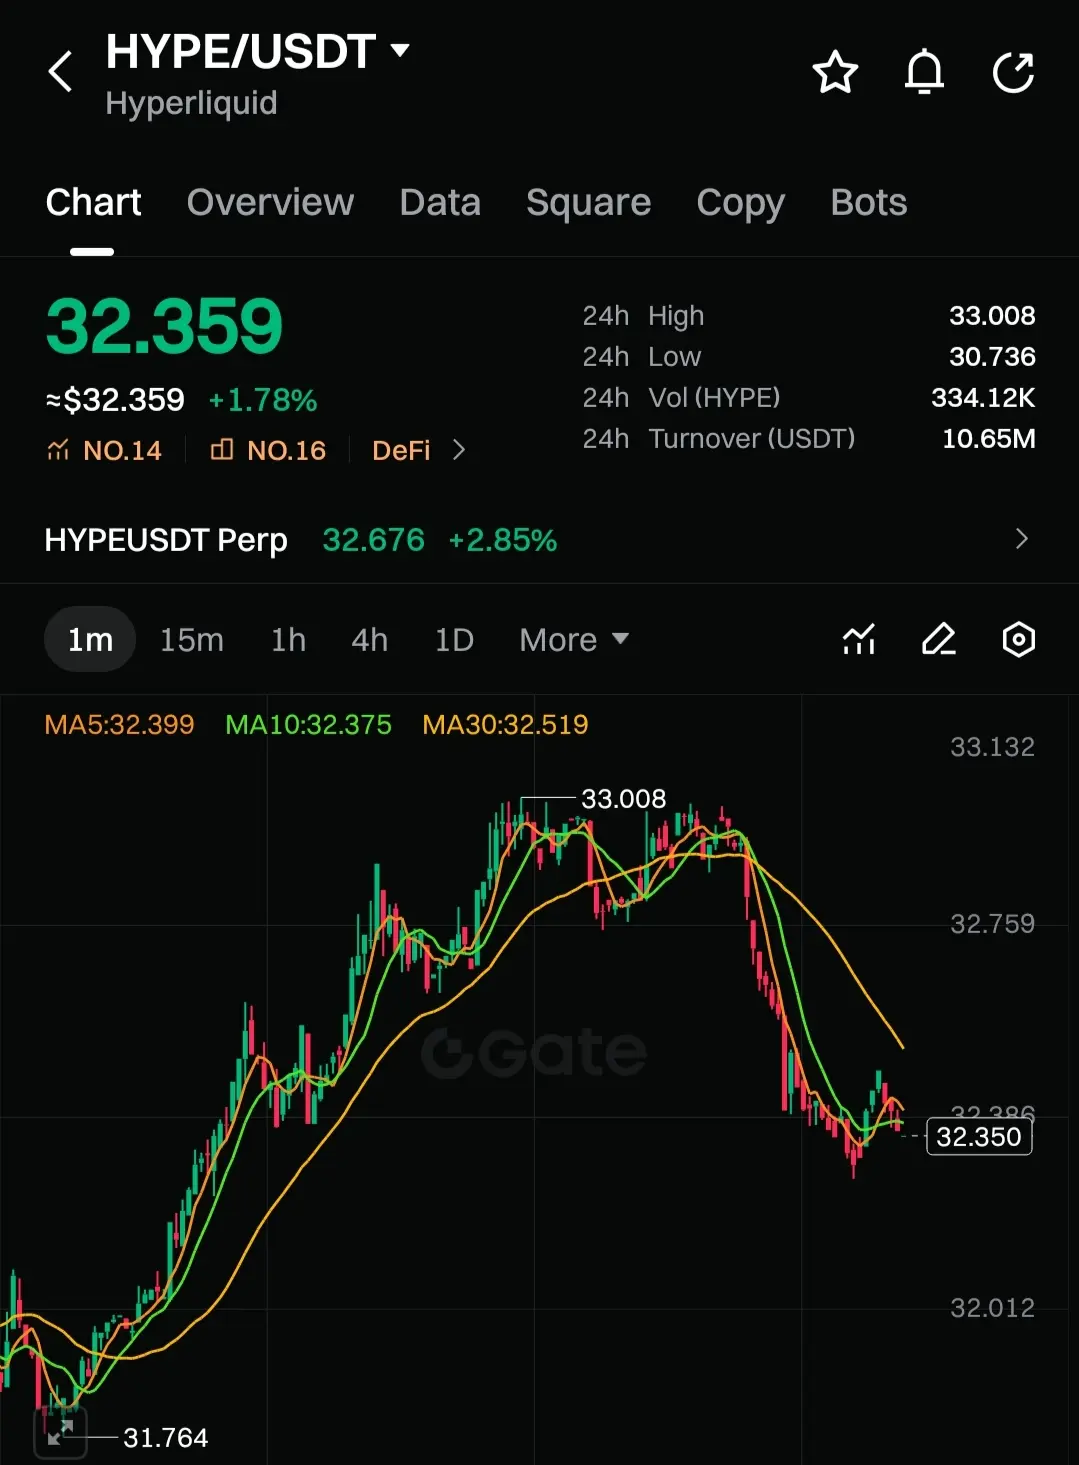1079x1465 pixels.
Task: Switch to the Square tab
Action: [x=588, y=203]
